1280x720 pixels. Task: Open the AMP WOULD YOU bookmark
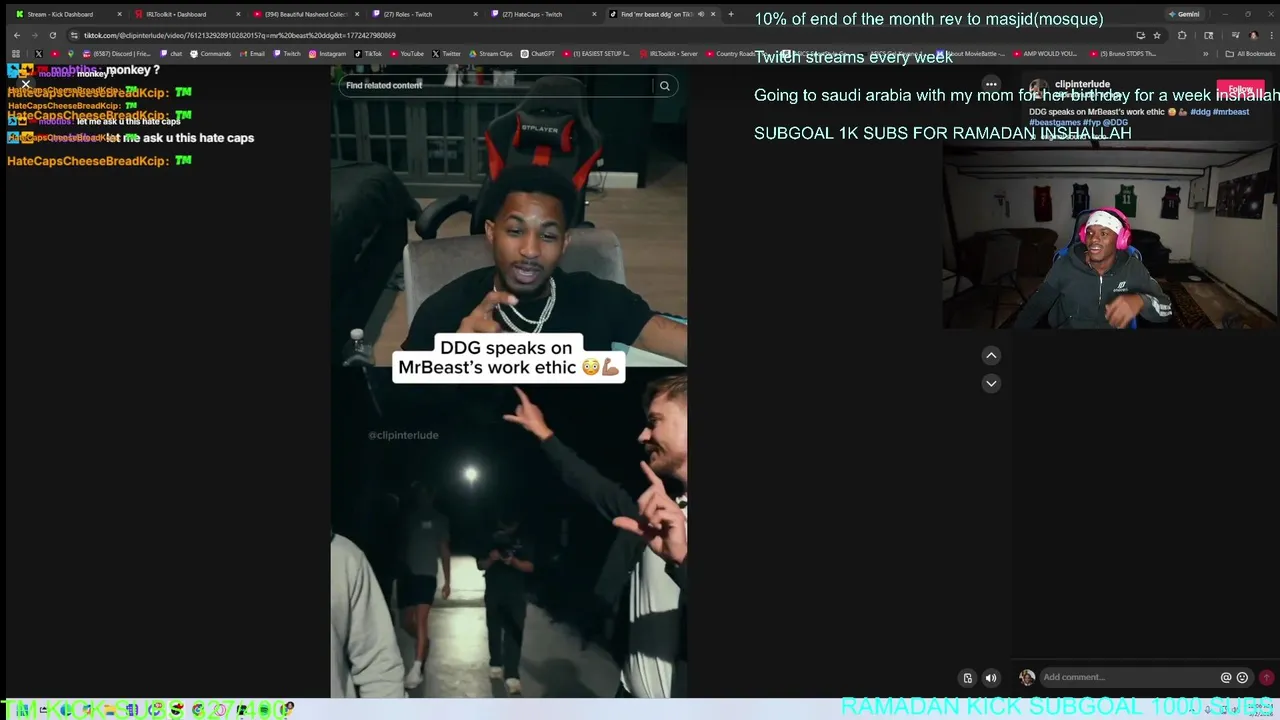[1047, 54]
